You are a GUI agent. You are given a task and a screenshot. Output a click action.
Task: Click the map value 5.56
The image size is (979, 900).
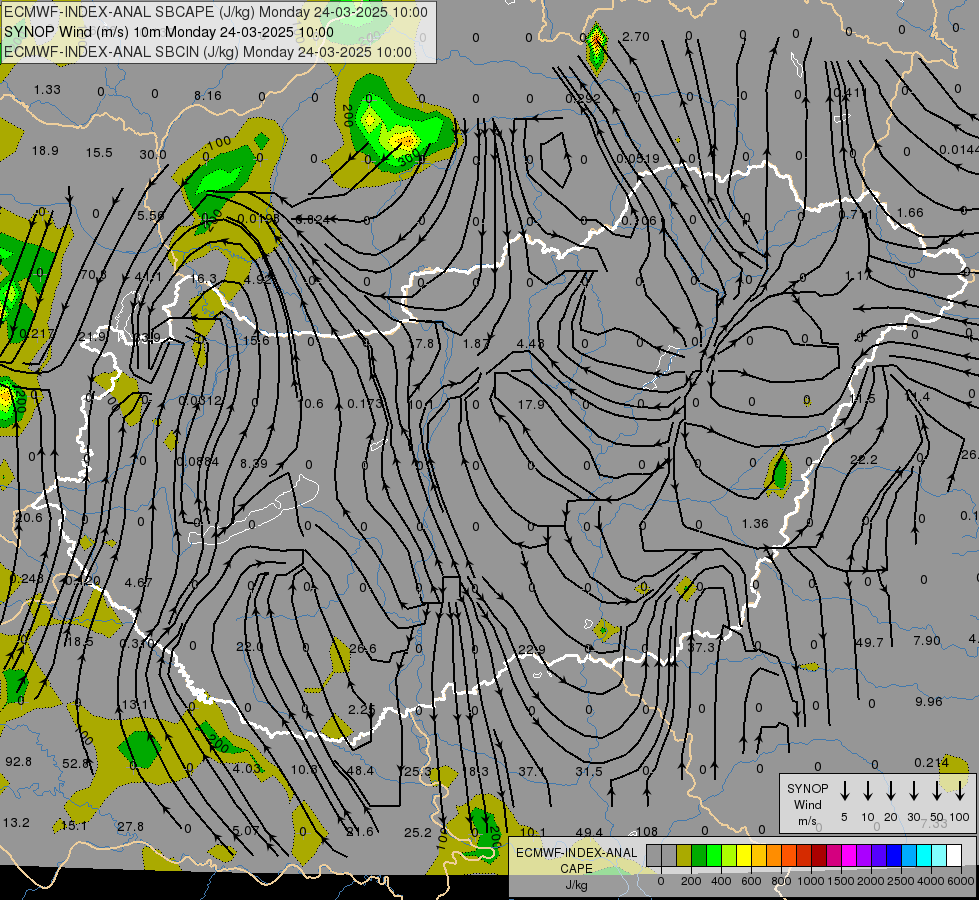pos(151,215)
